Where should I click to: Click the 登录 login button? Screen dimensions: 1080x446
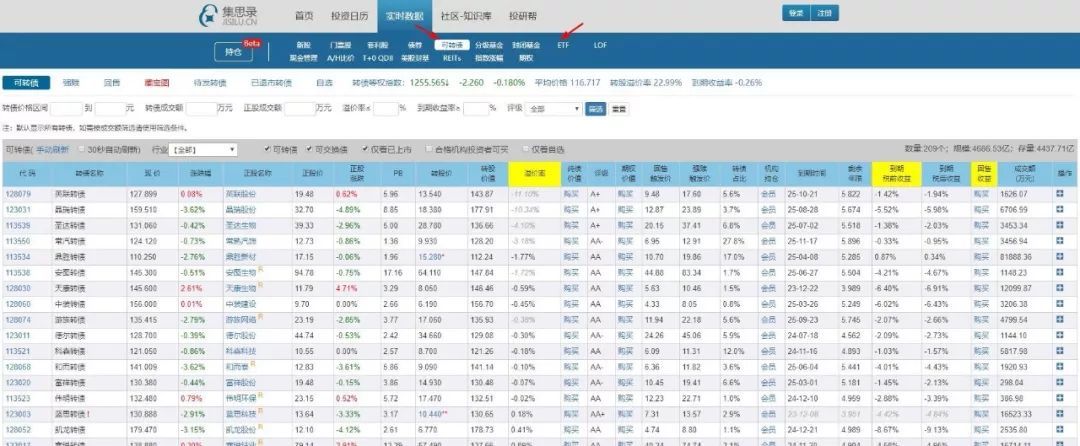(x=796, y=13)
